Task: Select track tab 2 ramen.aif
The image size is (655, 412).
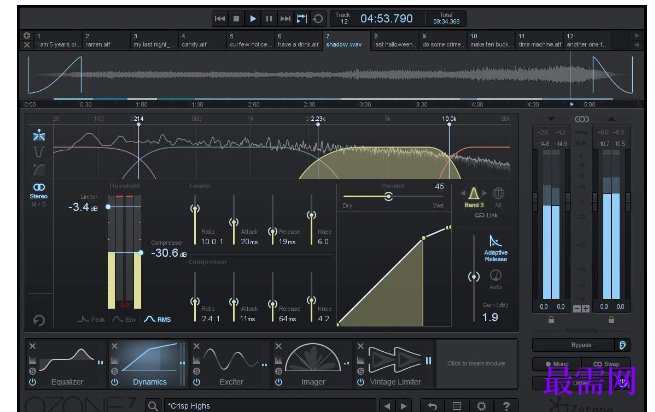Action: tap(106, 41)
